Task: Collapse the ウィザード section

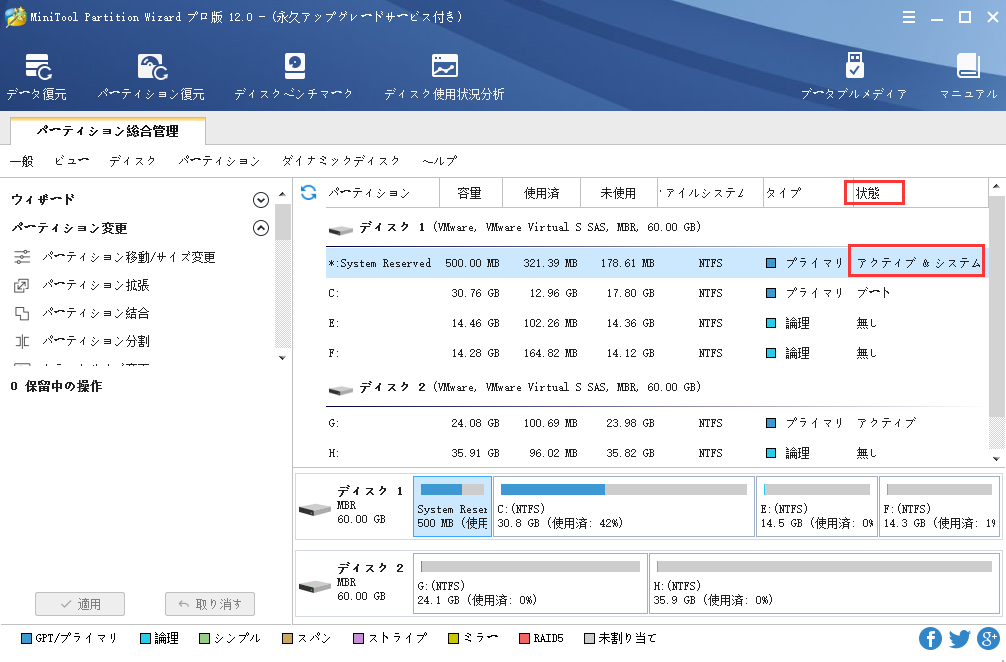Action: 260,198
